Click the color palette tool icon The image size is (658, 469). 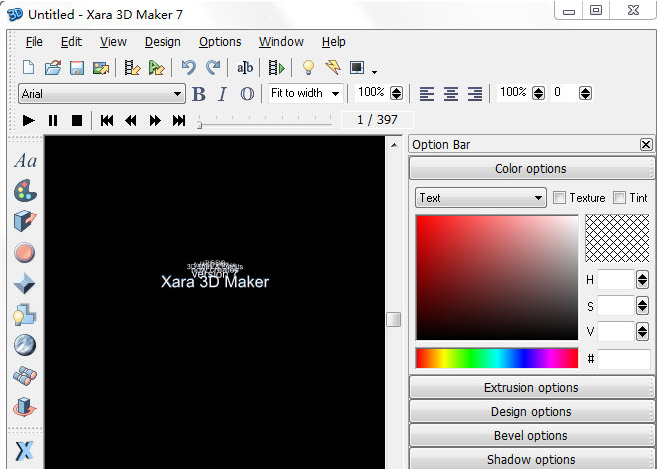click(25, 191)
